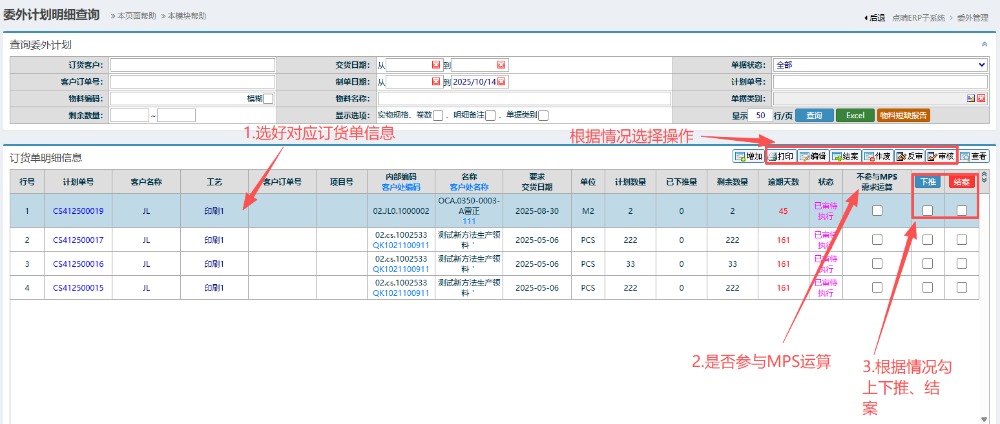Click the 审核 (approve) toolbar icon
Viewport: 1000px width, 424px height.
[x=941, y=157]
